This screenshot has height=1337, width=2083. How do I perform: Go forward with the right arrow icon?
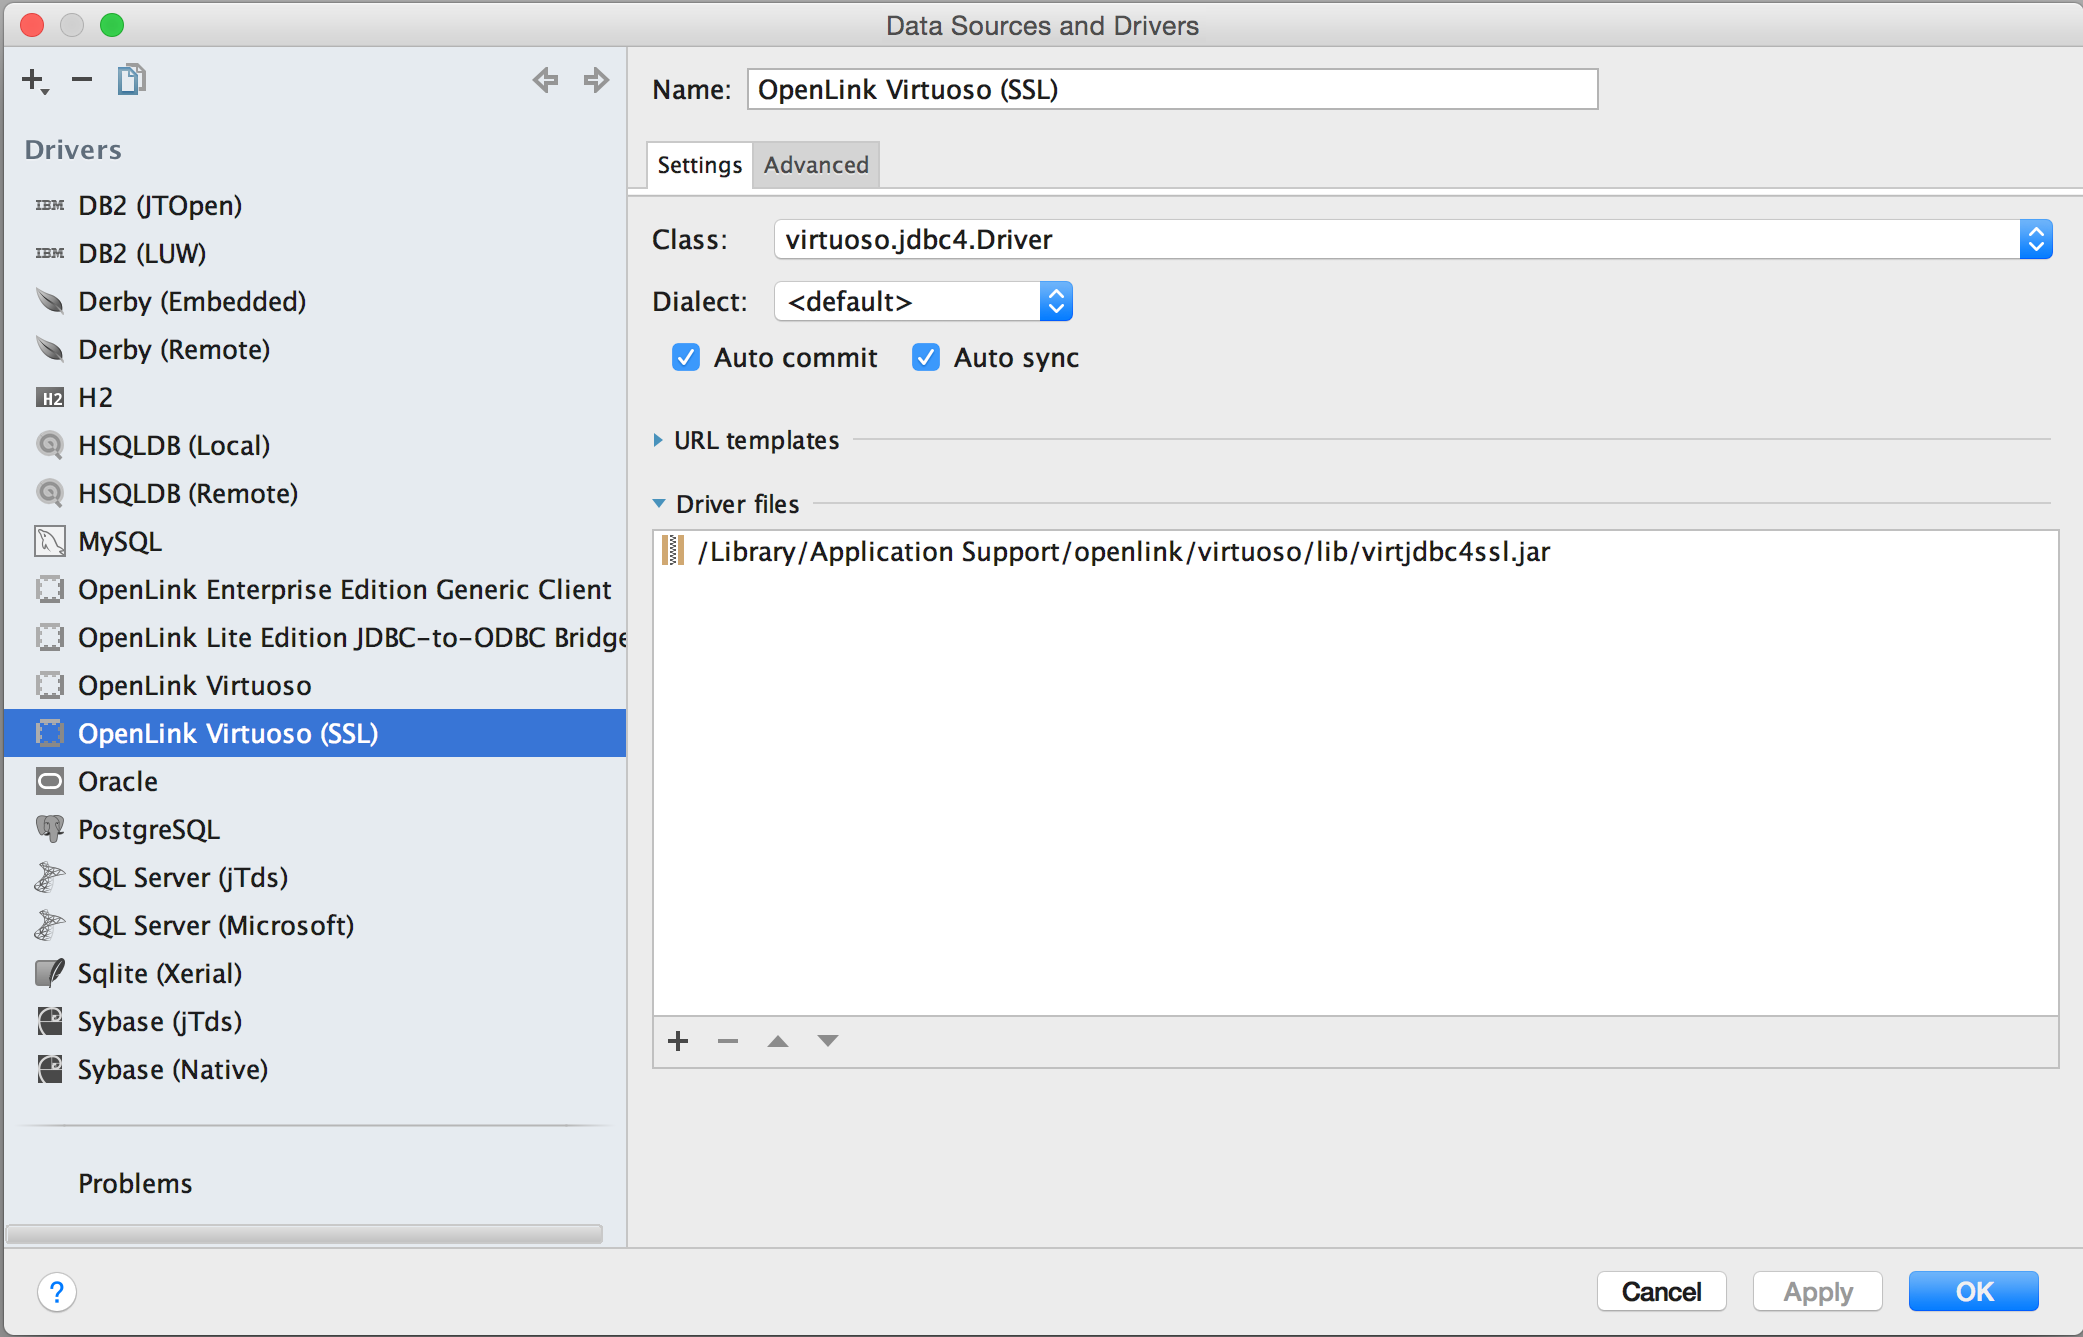597,79
